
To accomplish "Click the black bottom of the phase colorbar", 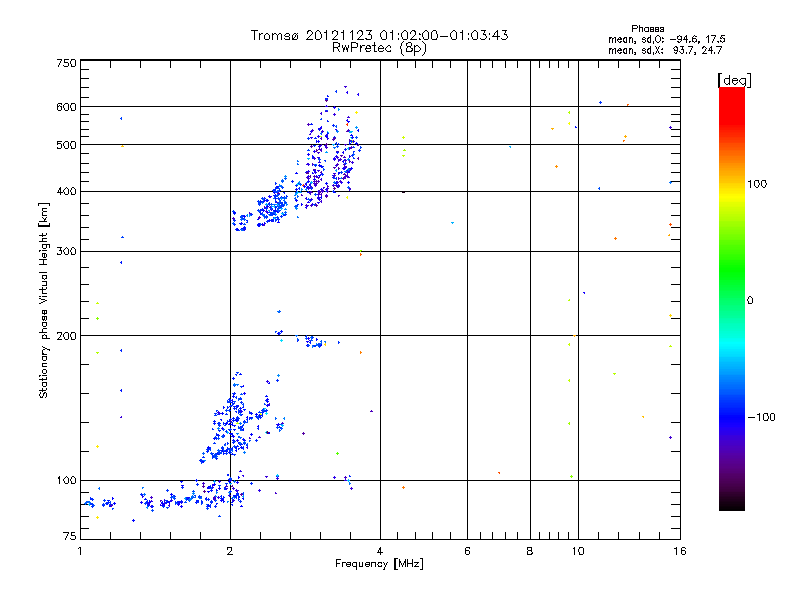I will point(732,503).
